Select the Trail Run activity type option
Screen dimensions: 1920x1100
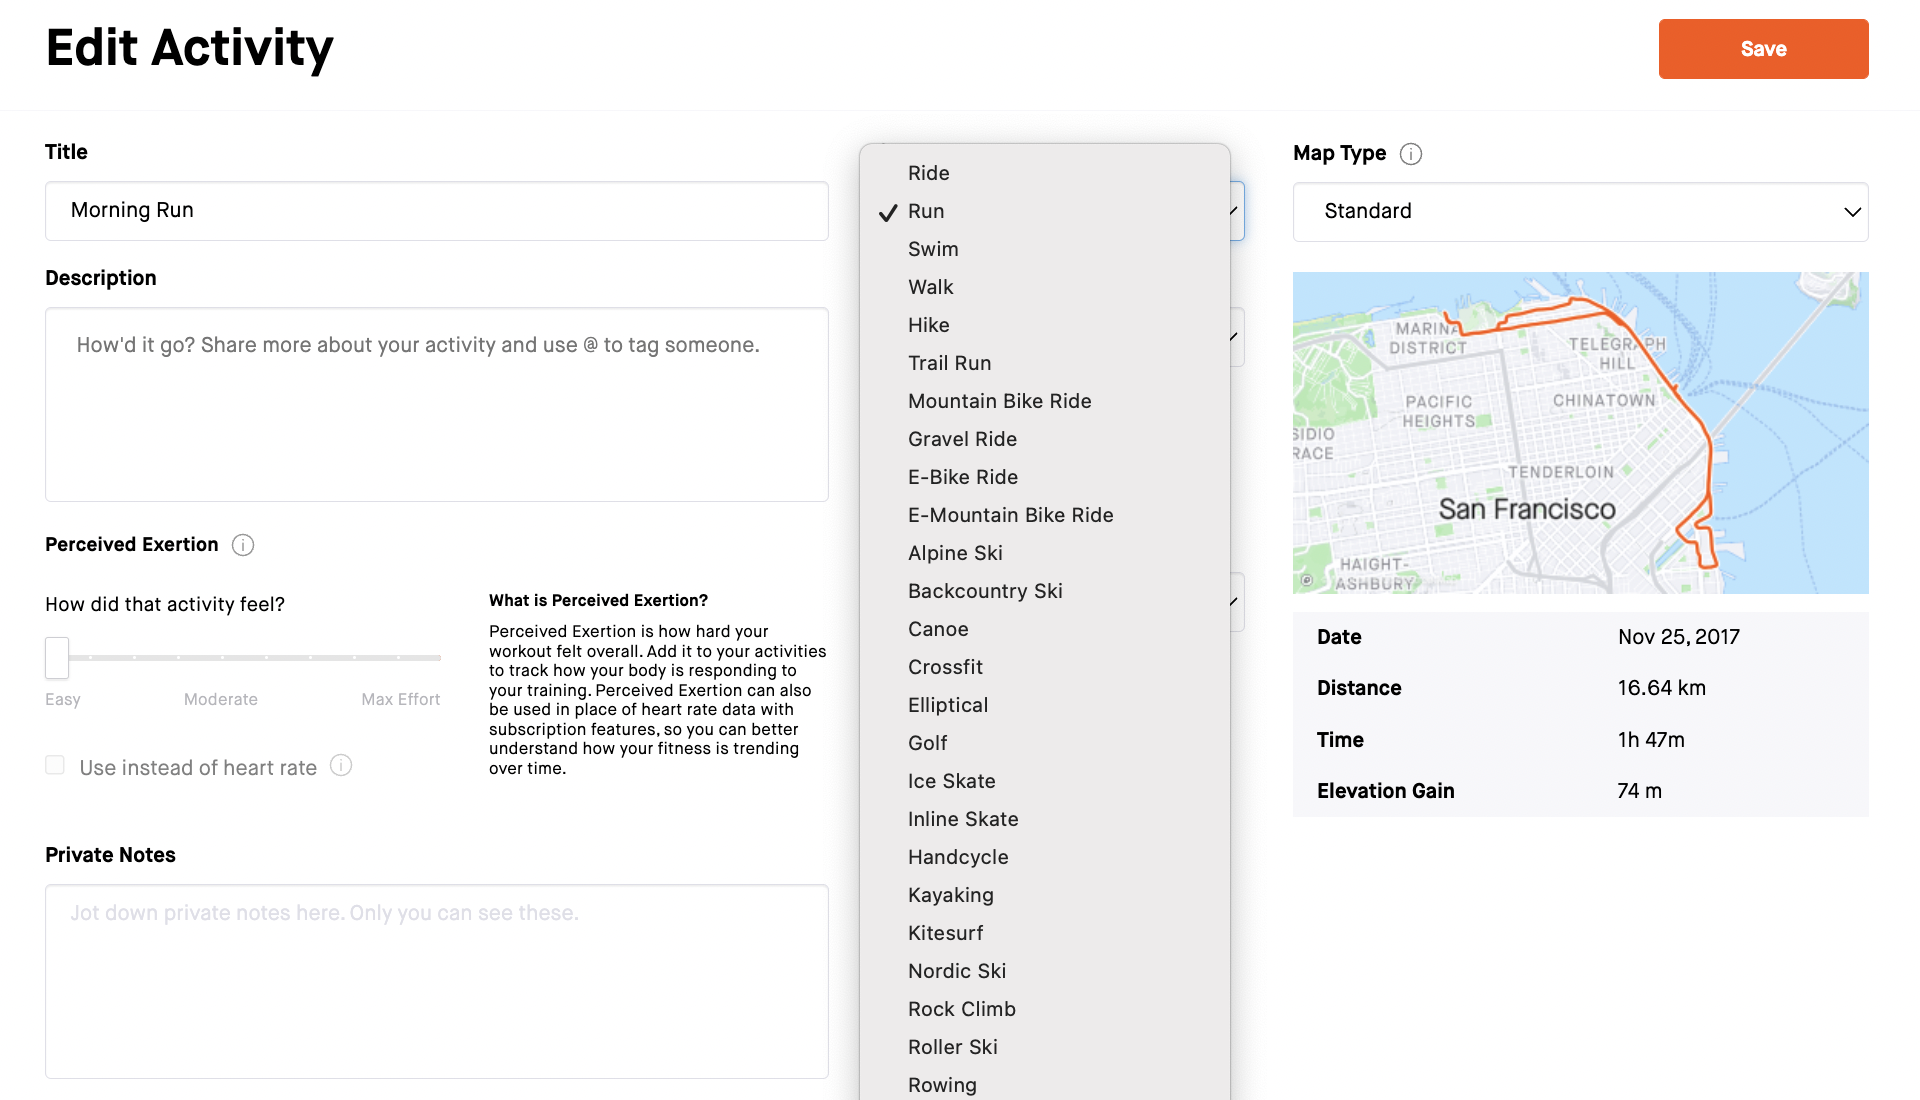click(x=947, y=361)
